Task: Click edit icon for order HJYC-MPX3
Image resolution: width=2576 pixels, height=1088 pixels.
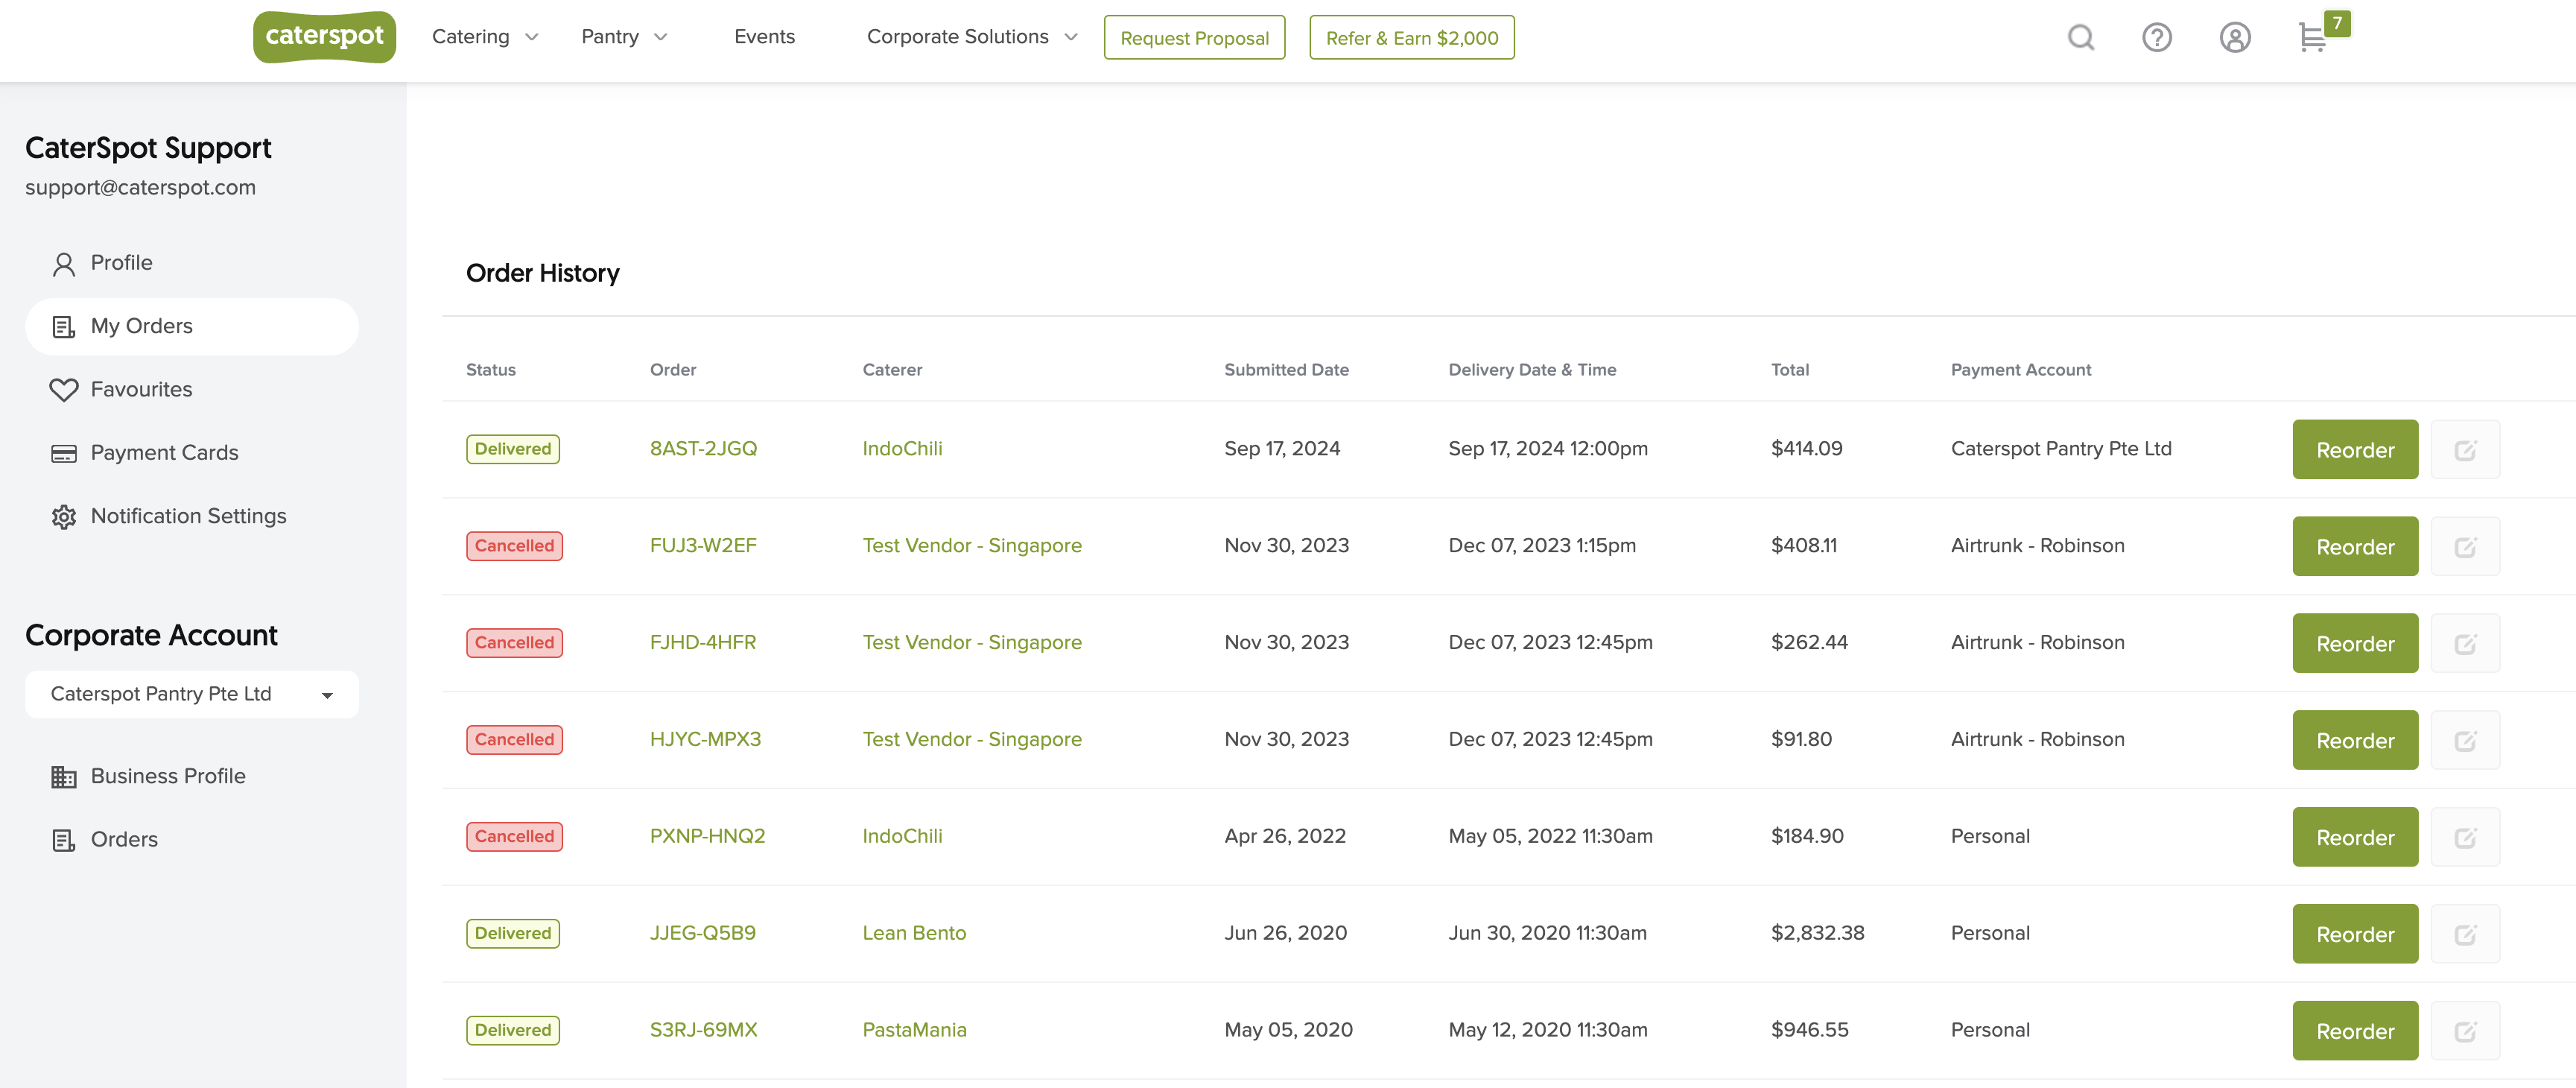Action: (2465, 740)
